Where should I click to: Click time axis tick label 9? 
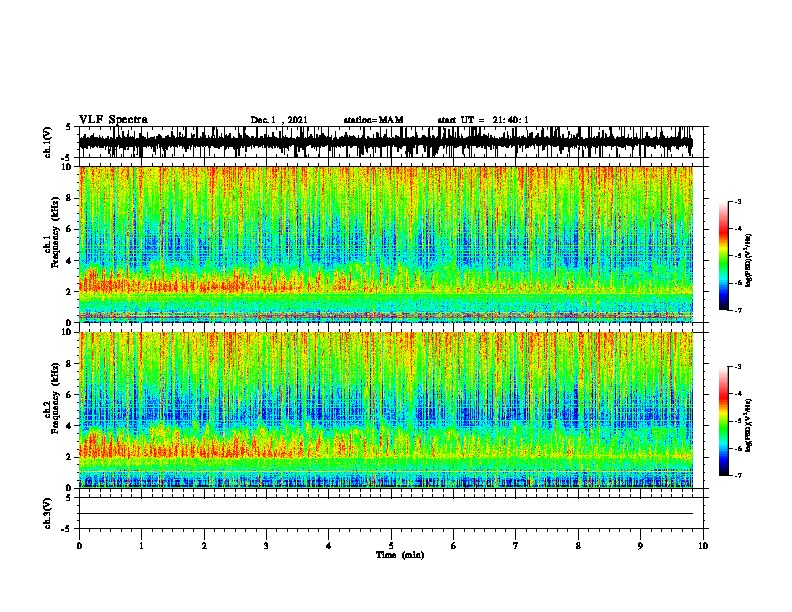pyautogui.click(x=640, y=545)
